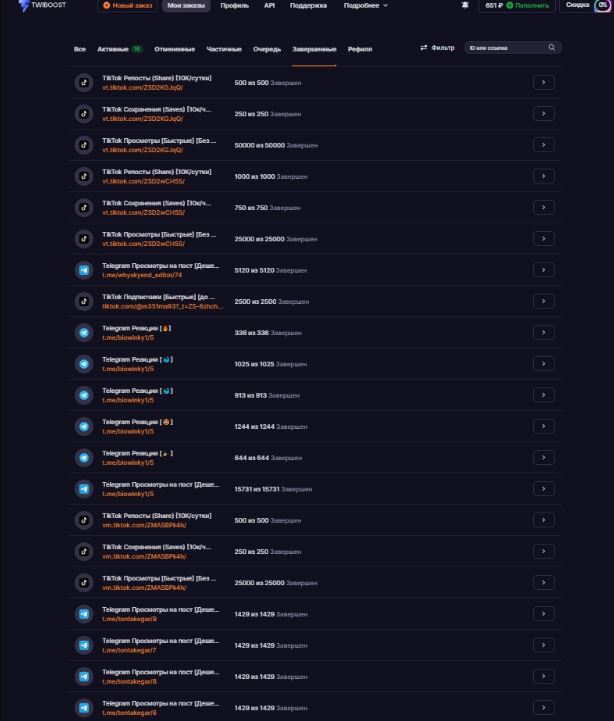This screenshot has height=721, width=614.
Task: Click the search magnifier icon
Action: tap(551, 47)
